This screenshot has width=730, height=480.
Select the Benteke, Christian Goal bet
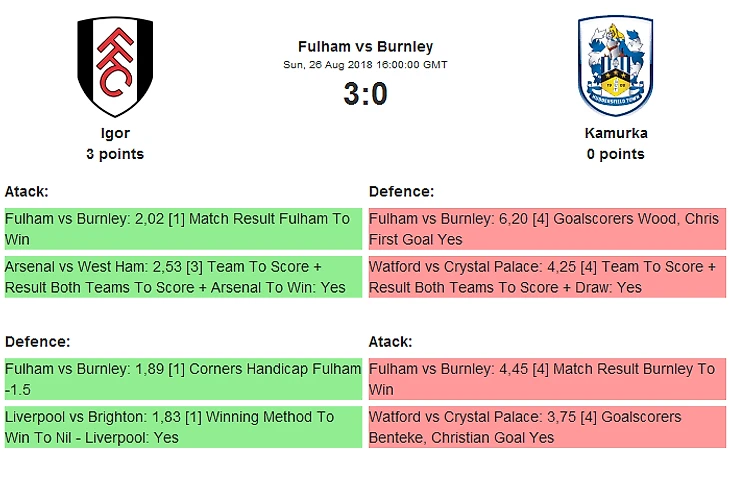(x=546, y=427)
